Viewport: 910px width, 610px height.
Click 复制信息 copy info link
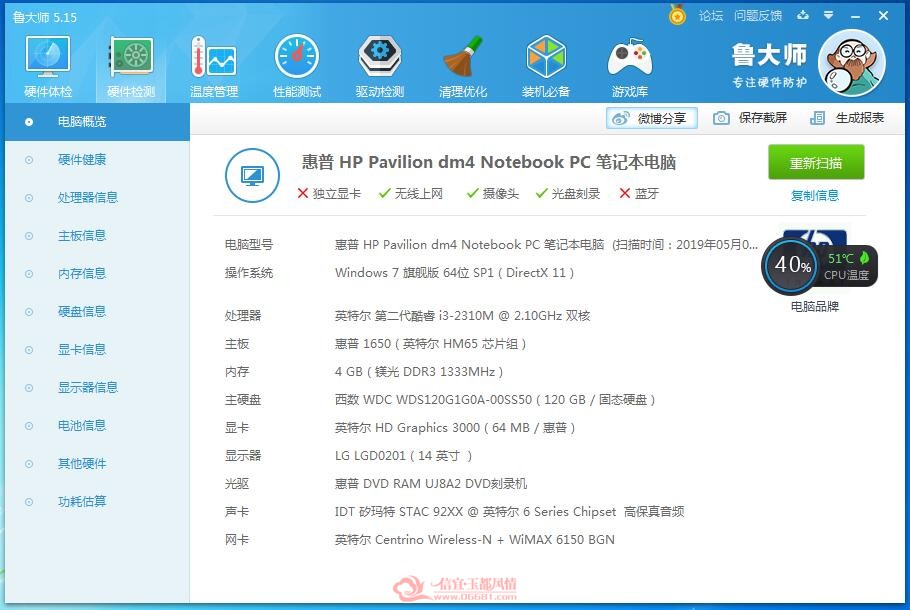click(815, 196)
